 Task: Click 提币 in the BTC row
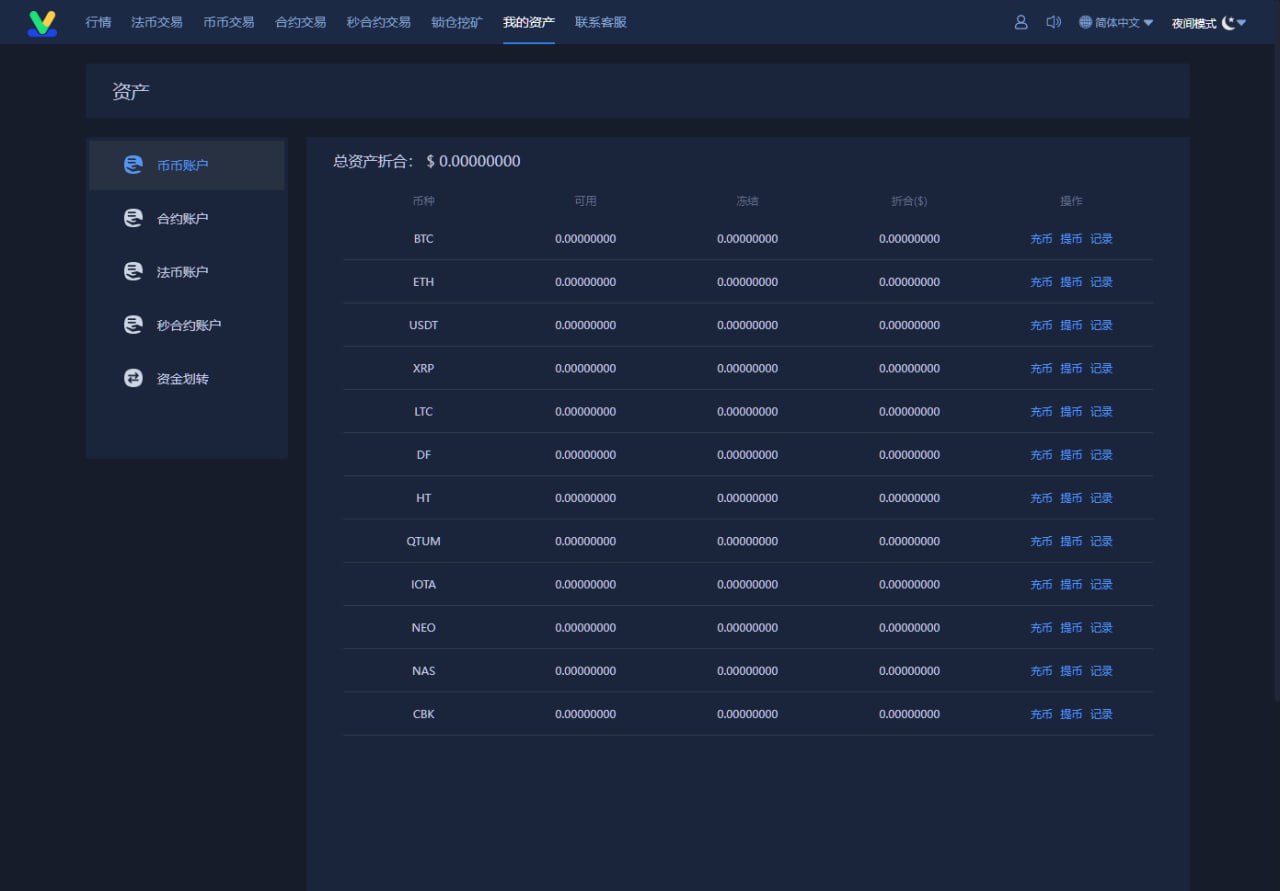(x=1071, y=239)
